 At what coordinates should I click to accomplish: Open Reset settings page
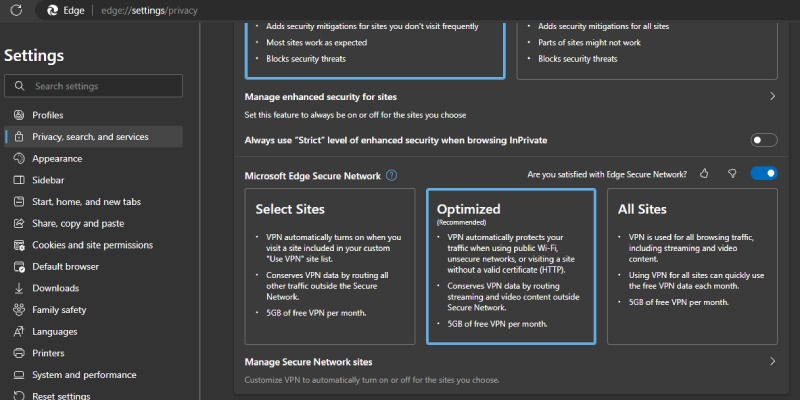click(x=93, y=393)
